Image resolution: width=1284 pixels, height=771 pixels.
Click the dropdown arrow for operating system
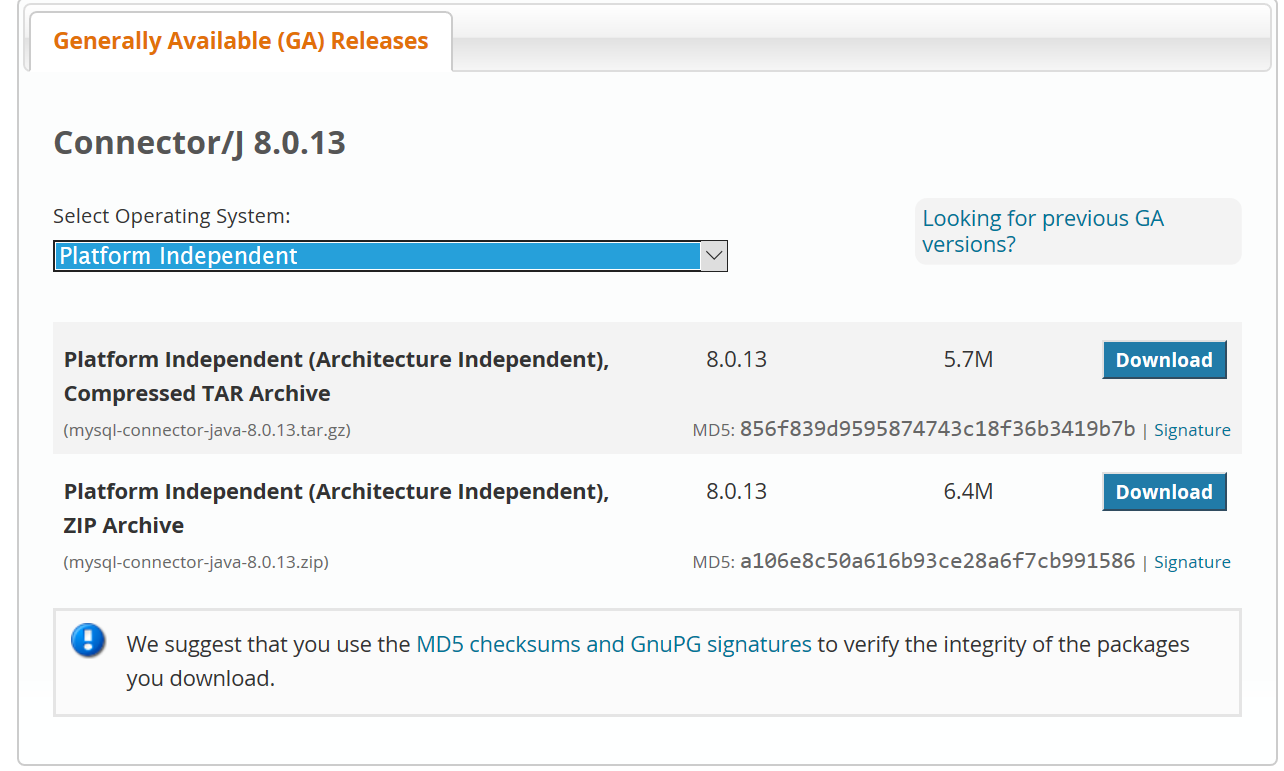tap(713, 256)
